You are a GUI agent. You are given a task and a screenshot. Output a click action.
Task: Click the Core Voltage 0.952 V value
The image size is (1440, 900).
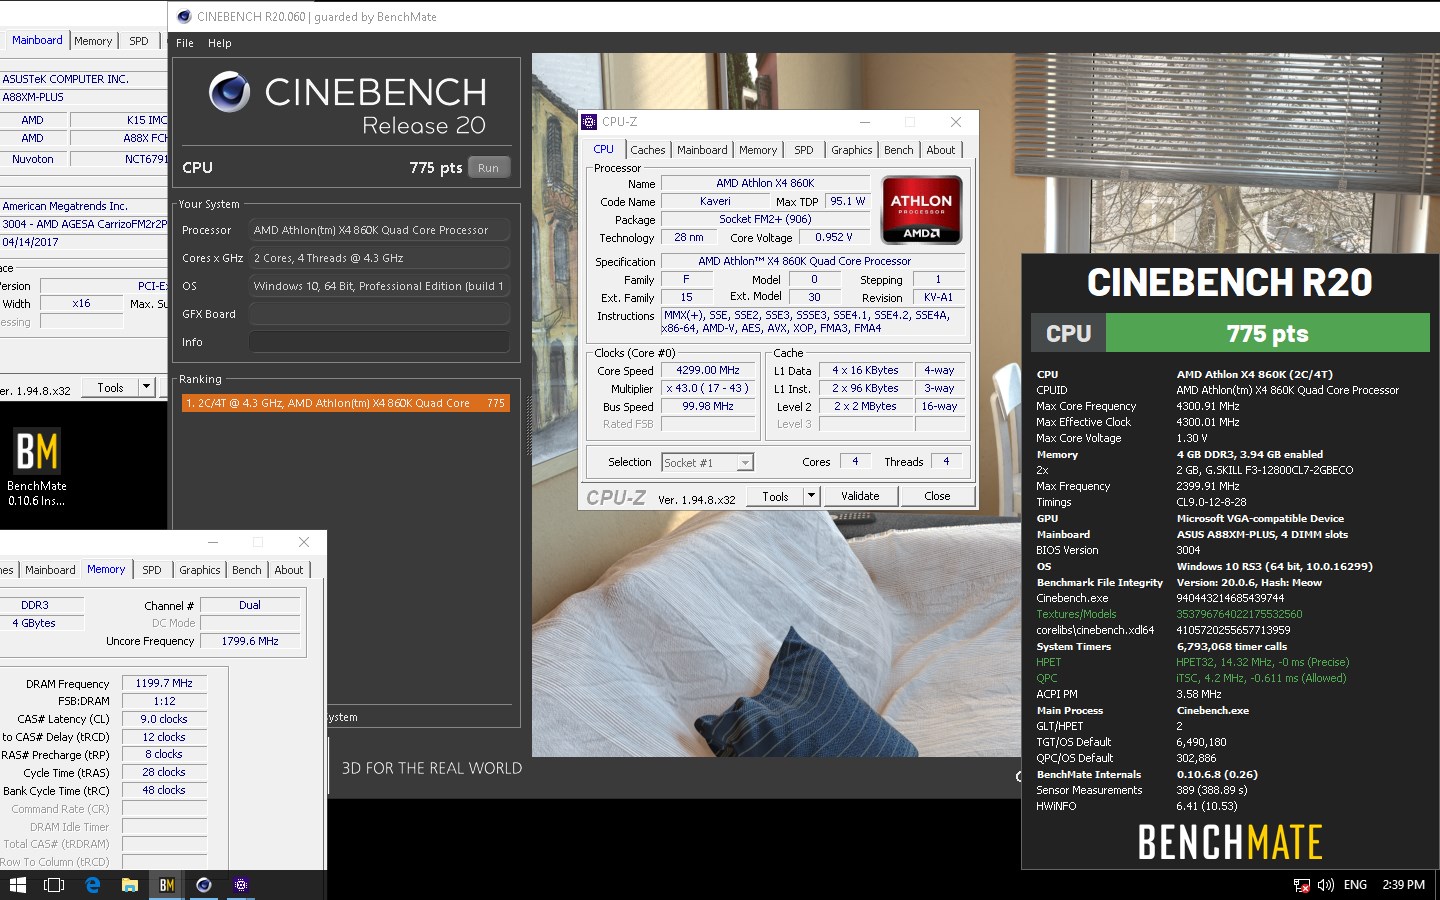(833, 237)
